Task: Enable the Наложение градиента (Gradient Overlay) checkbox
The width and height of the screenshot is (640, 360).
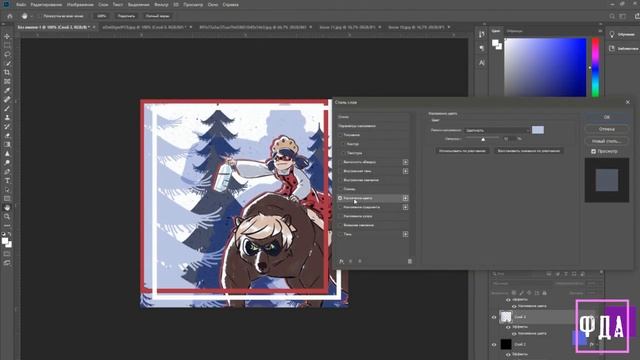Action: coord(340,207)
